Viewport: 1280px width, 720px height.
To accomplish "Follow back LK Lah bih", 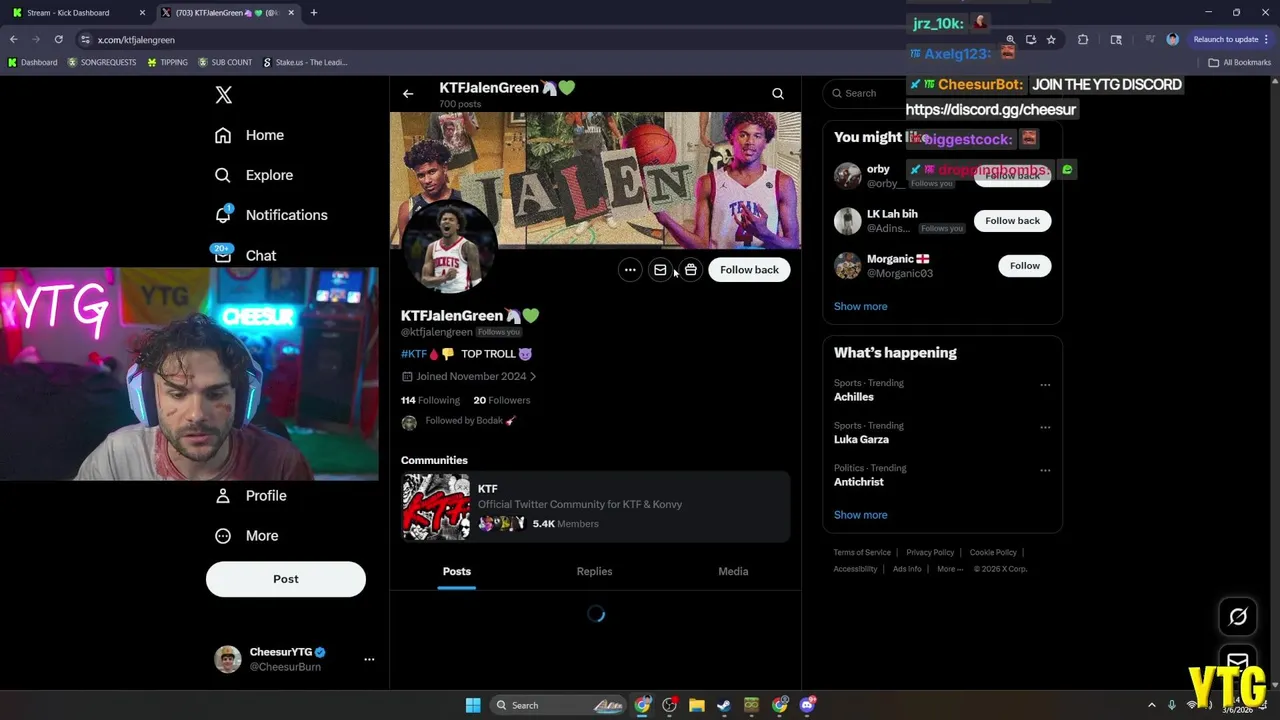I will 1012,221.
